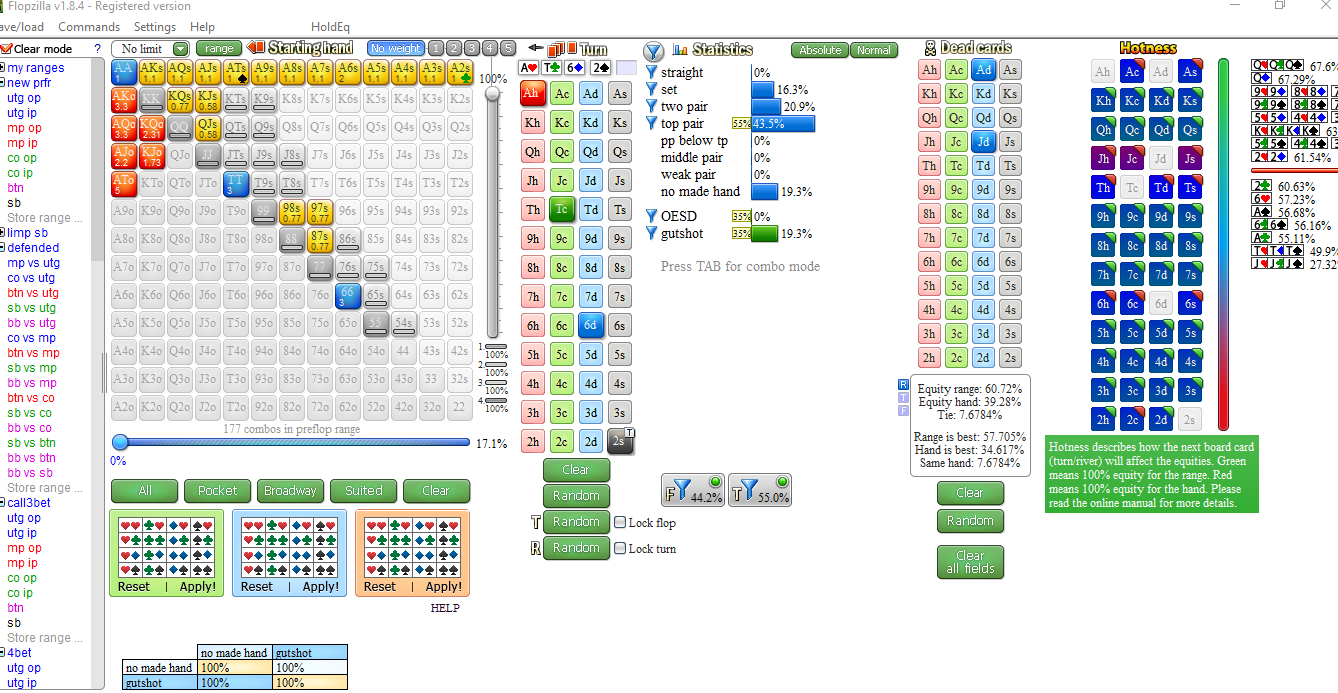The height and width of the screenshot is (693, 1338).
Task: Click the gutshot filter funnel icon
Action: (x=652, y=233)
